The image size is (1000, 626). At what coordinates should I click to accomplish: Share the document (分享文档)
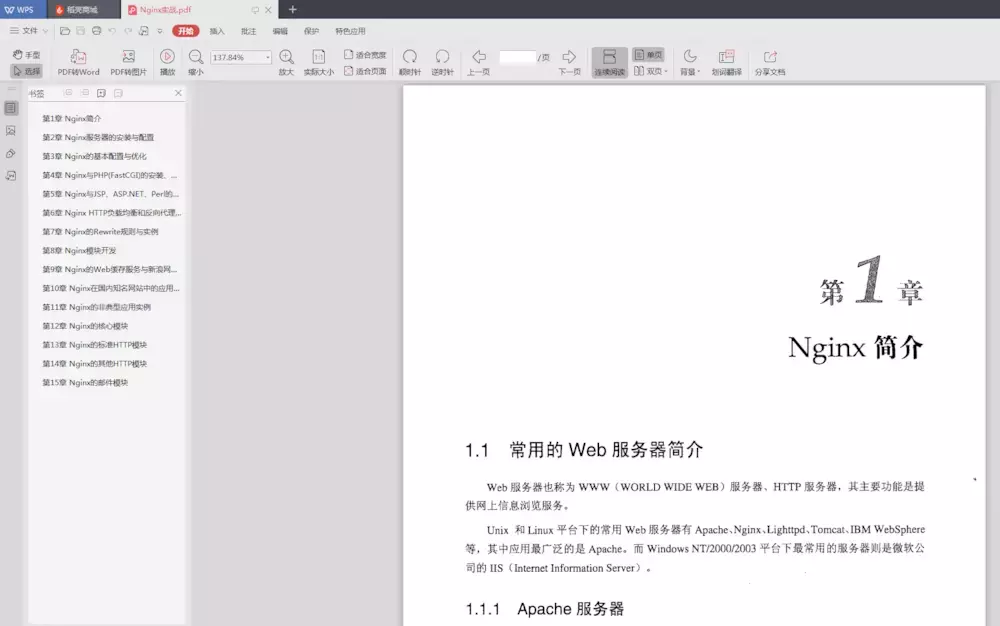[x=770, y=62]
